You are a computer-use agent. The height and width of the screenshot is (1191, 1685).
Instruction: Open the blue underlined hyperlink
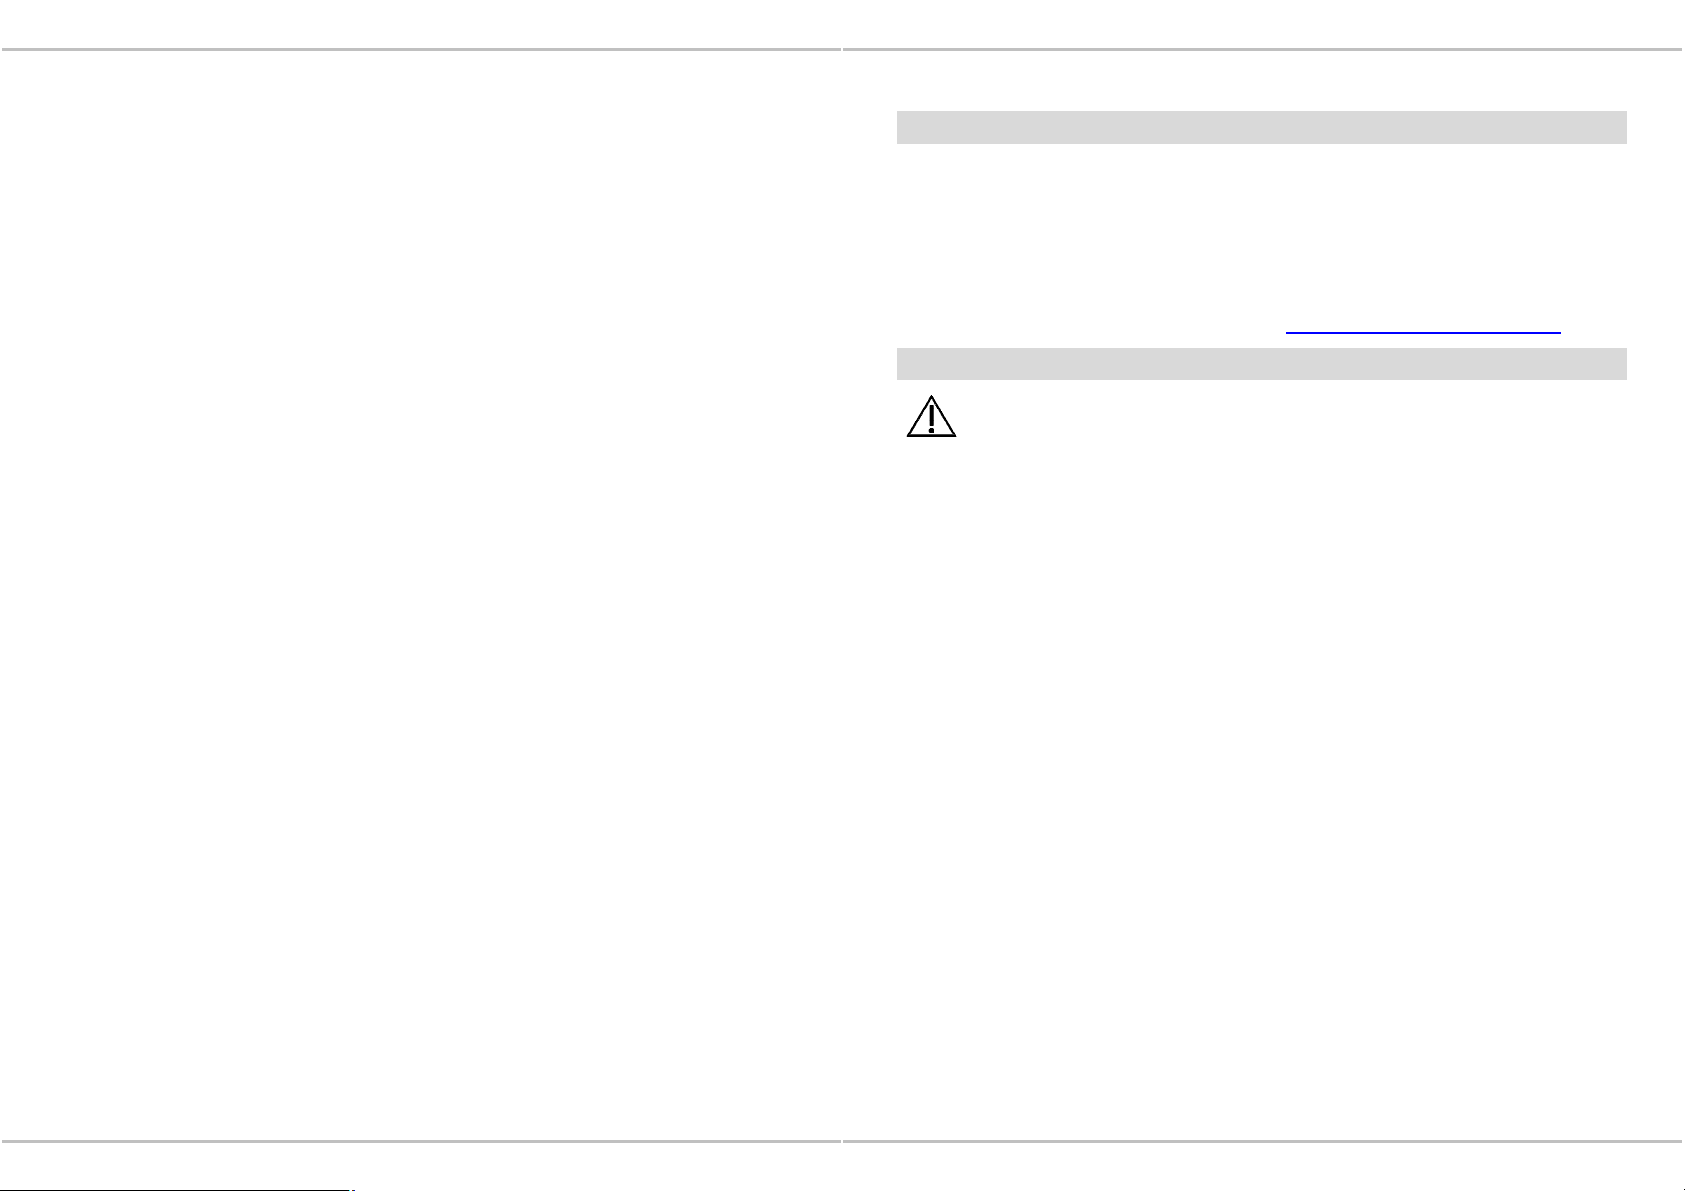click(1423, 330)
